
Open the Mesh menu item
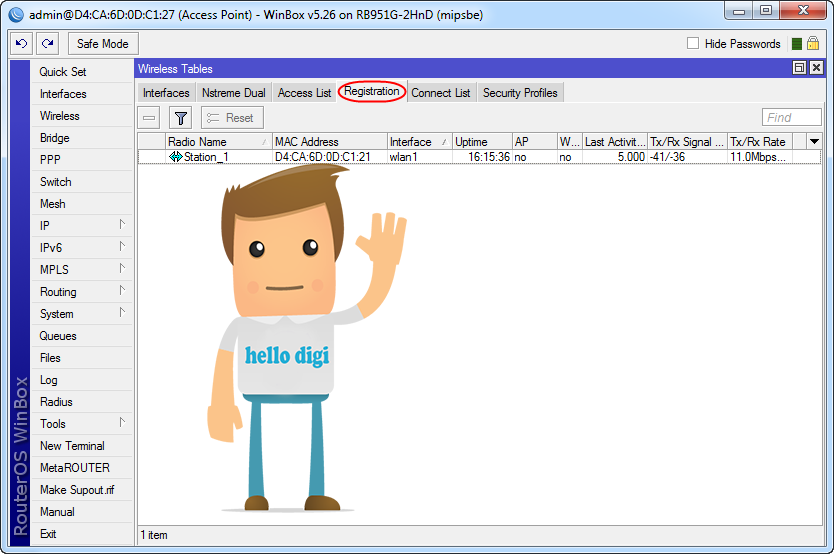pyautogui.click(x=81, y=204)
